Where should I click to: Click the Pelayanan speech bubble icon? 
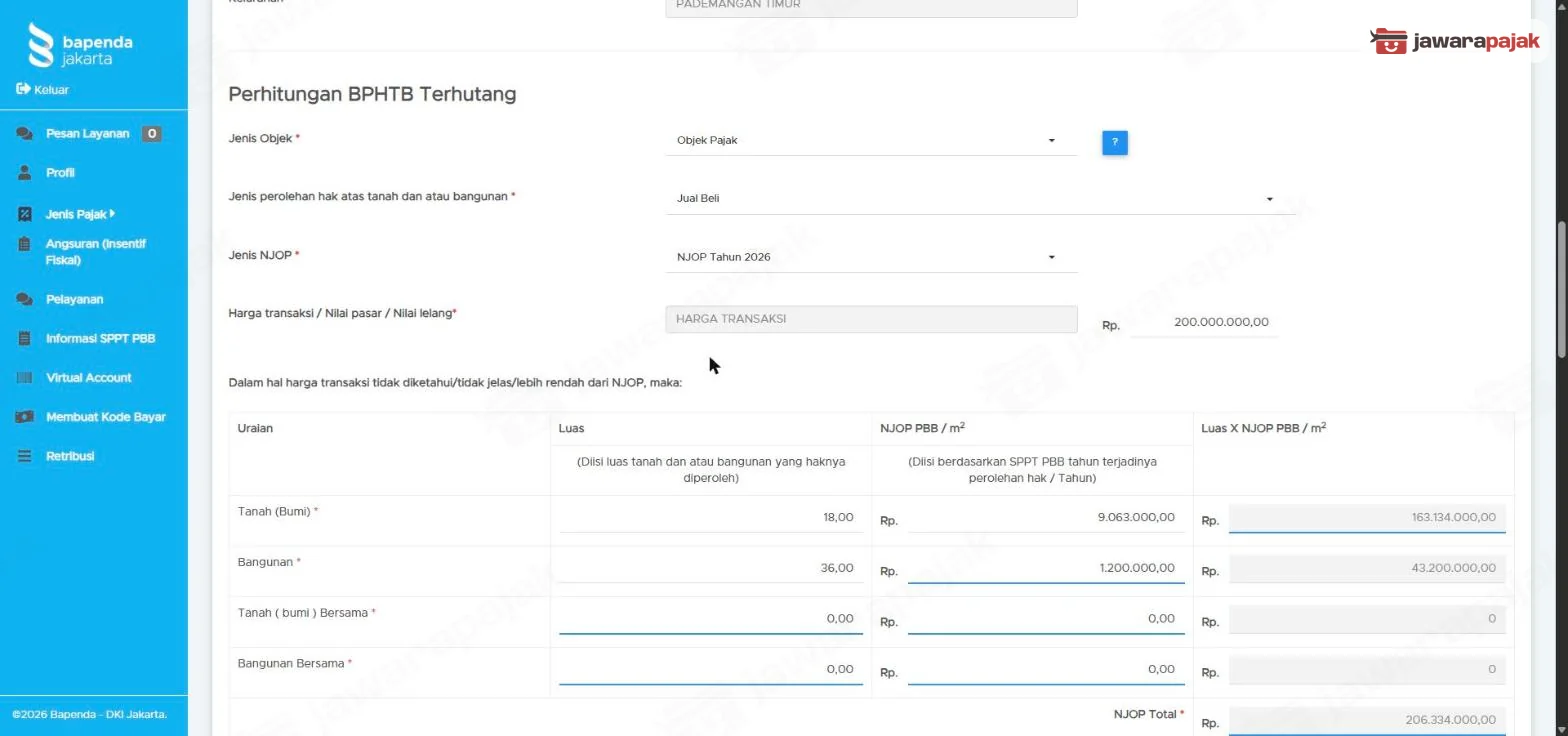pos(25,299)
